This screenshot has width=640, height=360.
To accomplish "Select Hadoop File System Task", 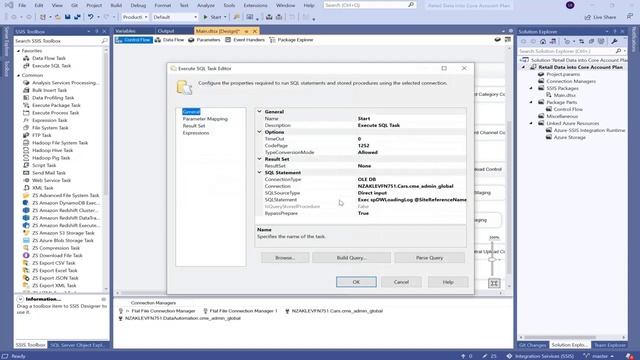I will coord(60,143).
